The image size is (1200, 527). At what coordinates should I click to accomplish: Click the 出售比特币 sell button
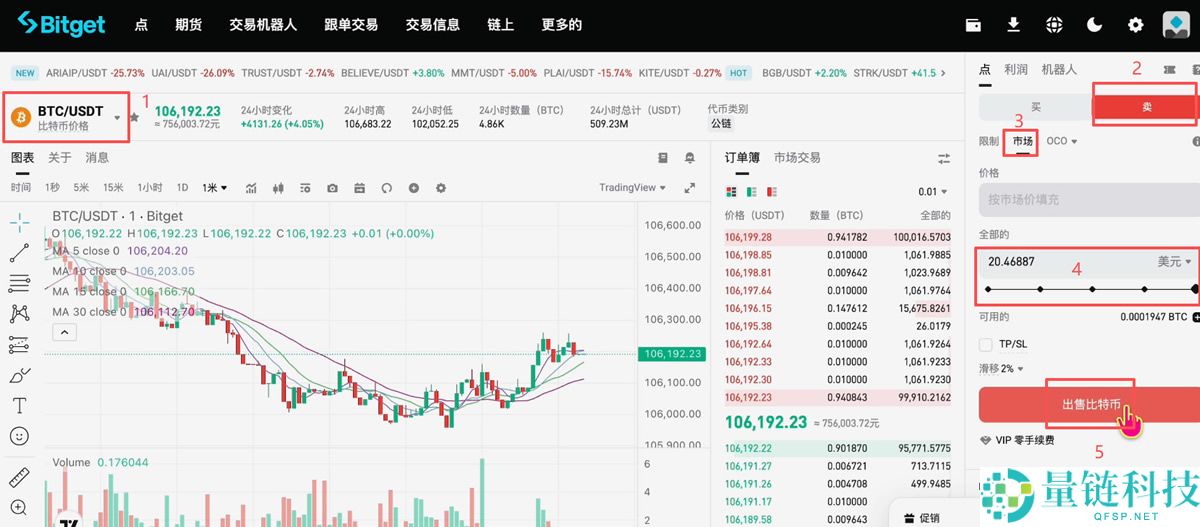coord(1089,405)
